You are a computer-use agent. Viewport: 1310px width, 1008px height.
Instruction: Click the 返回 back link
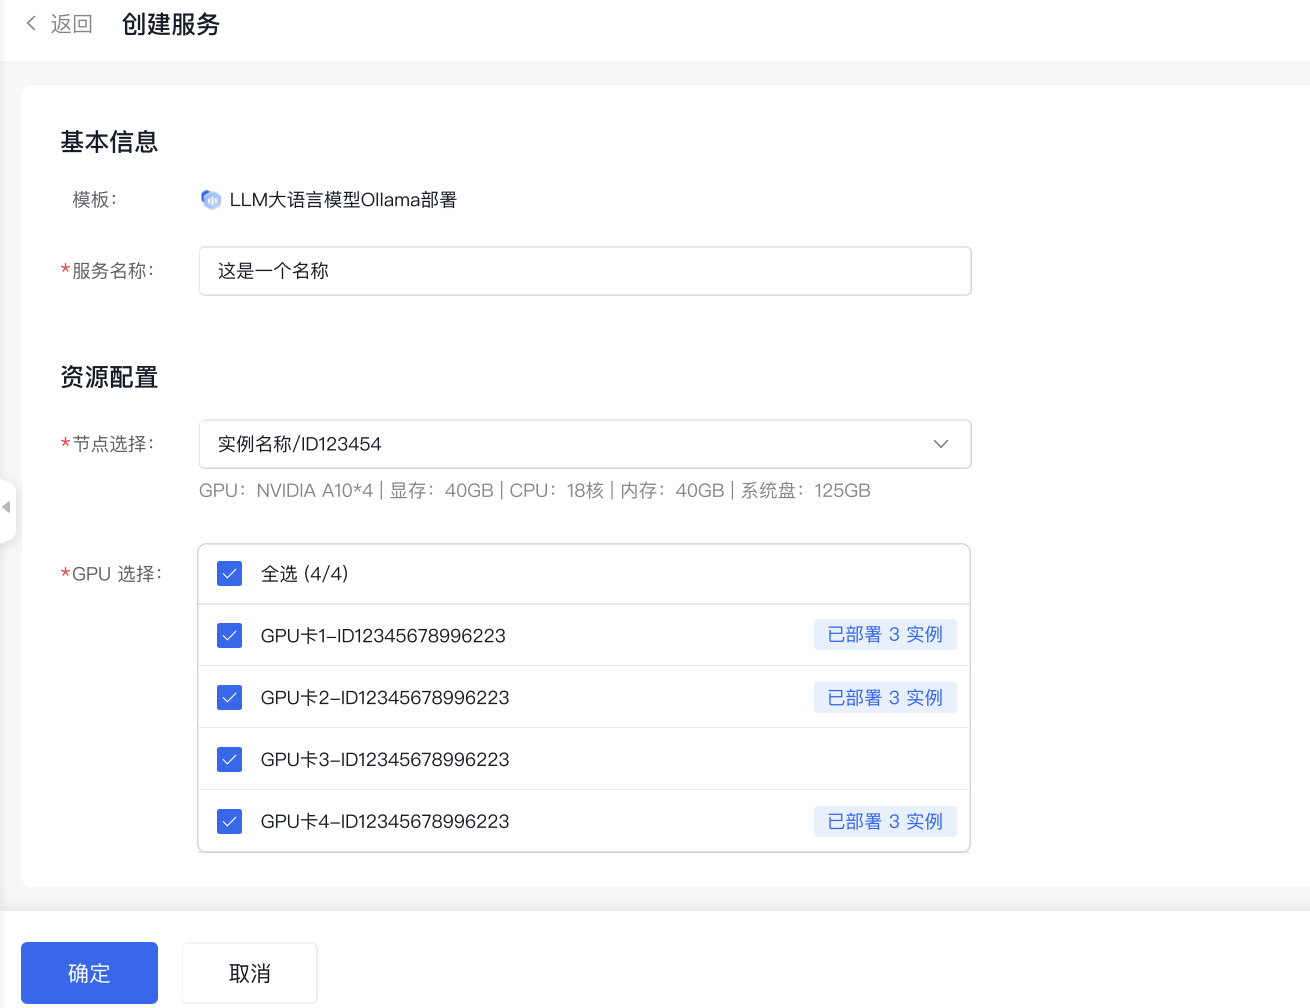coord(71,24)
